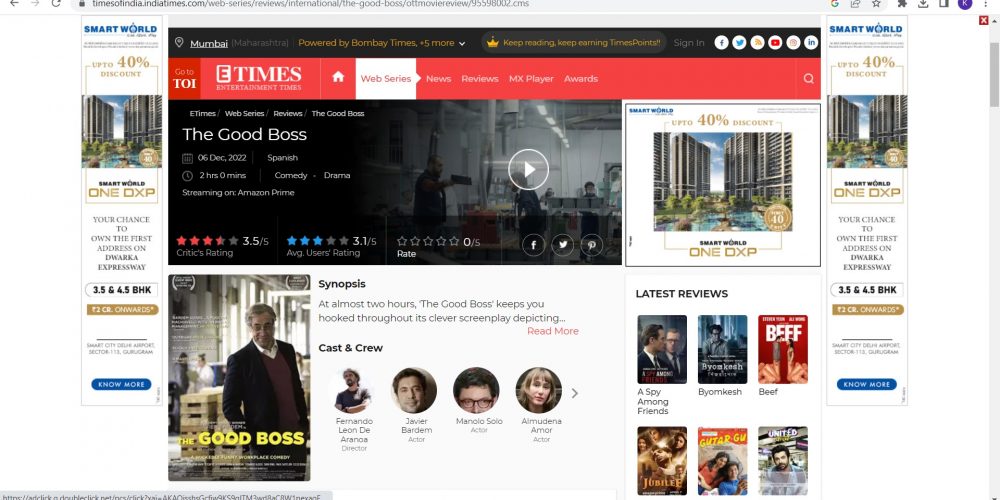The width and height of the screenshot is (1000, 500).
Task: Open Byomkesh review thumbnail
Action: pyautogui.click(x=723, y=349)
